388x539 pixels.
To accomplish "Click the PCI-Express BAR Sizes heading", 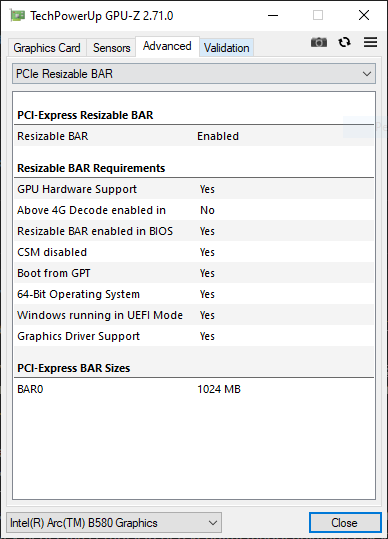I will [x=74, y=368].
